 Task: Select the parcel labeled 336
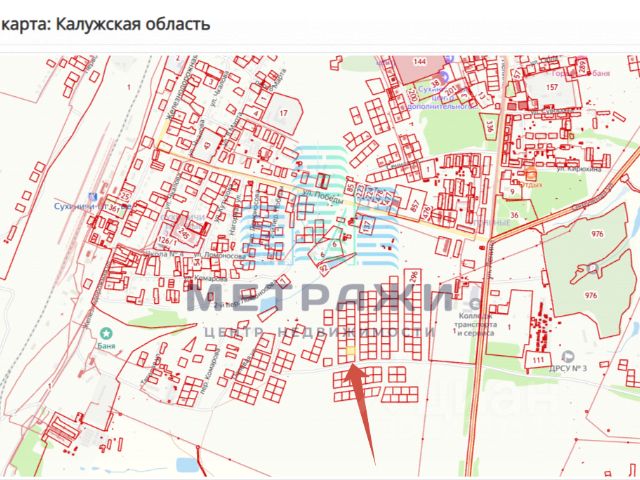tap(491, 127)
